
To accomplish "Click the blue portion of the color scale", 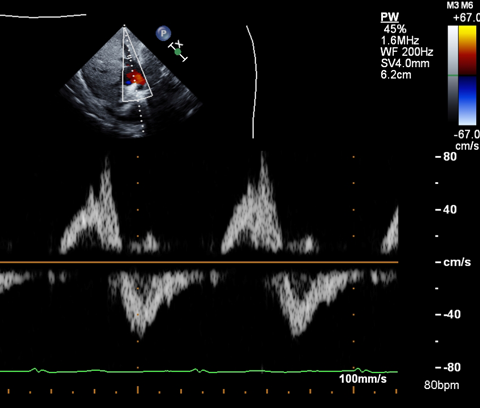I will [x=467, y=100].
